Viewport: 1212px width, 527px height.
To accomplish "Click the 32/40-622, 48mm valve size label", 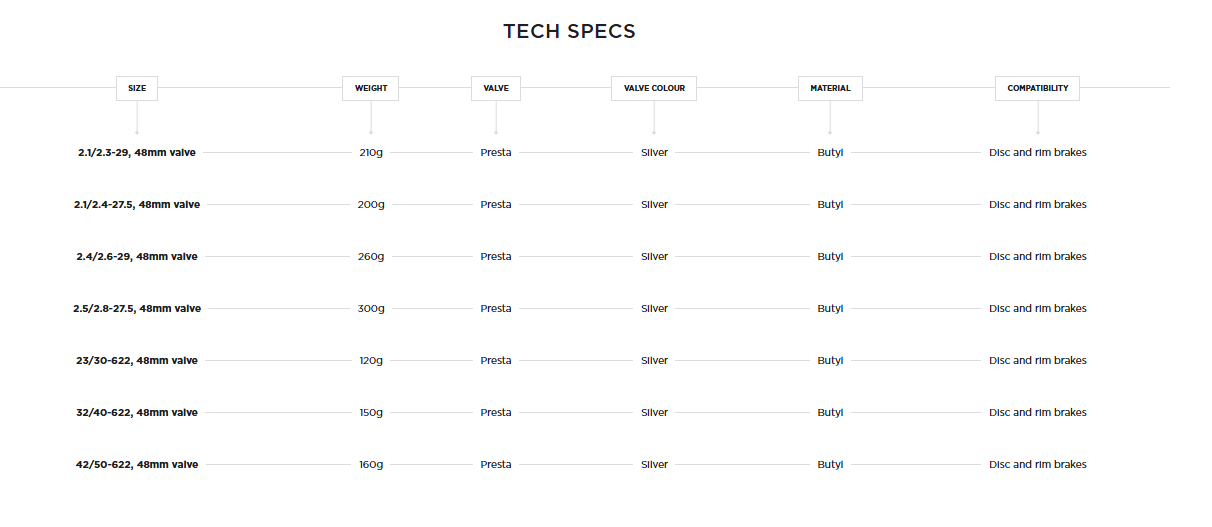I will (x=137, y=413).
